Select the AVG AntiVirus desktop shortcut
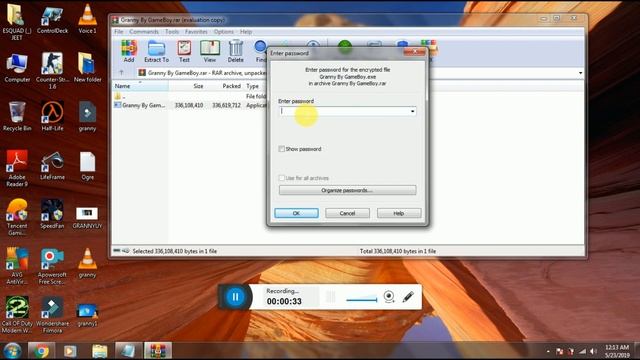The image size is (640, 360). click(x=17, y=266)
